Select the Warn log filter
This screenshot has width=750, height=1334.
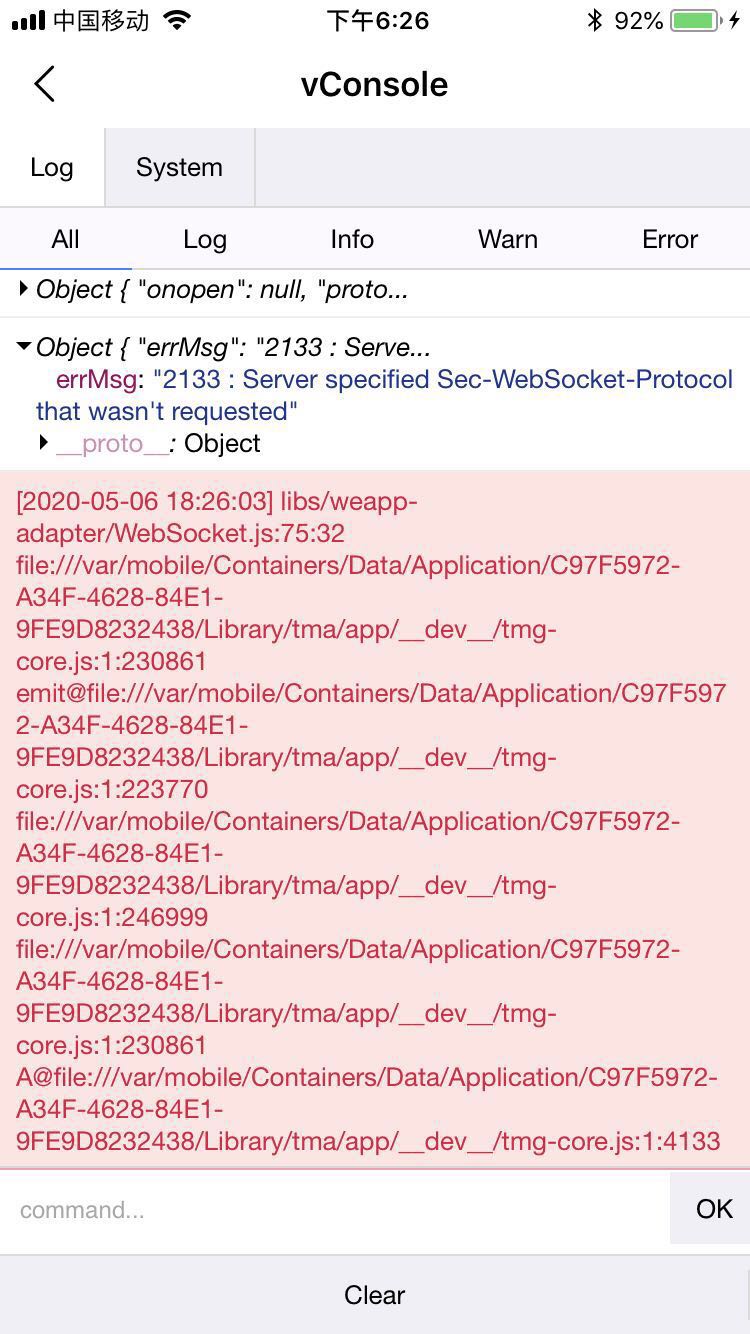click(x=507, y=239)
